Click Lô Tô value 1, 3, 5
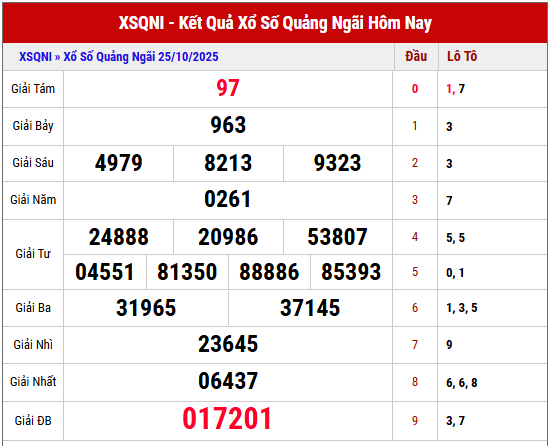This screenshot has width=552, height=446. 462,308
